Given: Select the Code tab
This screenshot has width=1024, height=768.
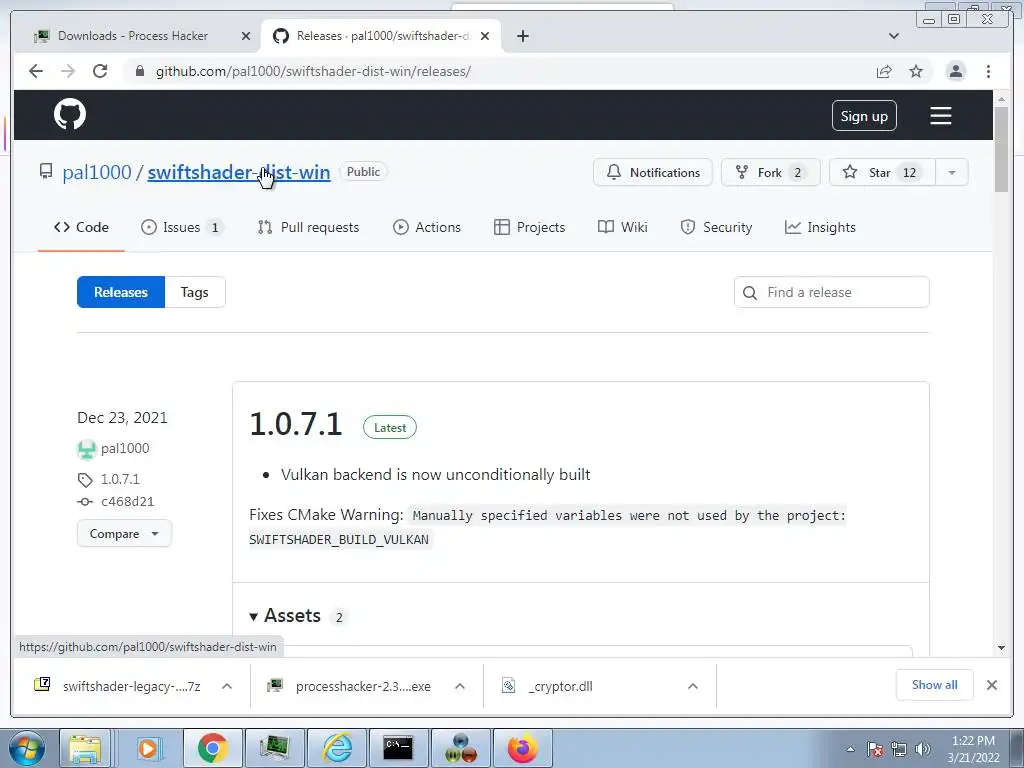Looking at the screenshot, I should tap(81, 227).
